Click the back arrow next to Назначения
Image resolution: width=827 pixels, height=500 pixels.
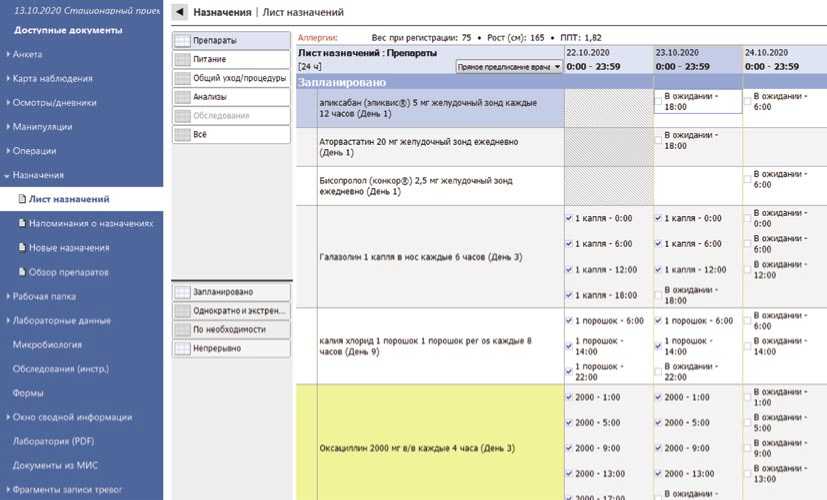[179, 12]
